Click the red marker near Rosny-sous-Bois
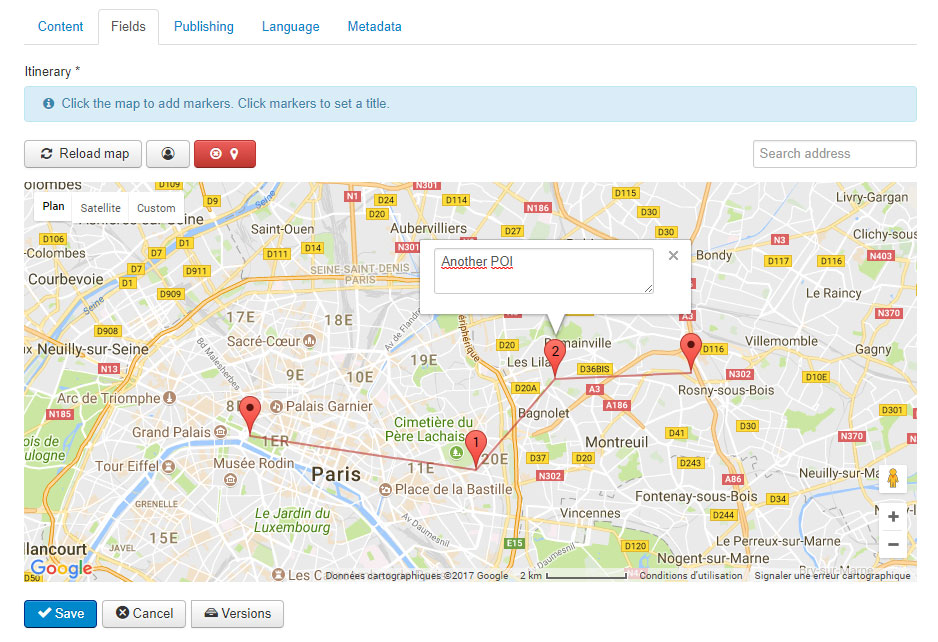The image size is (938, 642). pos(691,352)
